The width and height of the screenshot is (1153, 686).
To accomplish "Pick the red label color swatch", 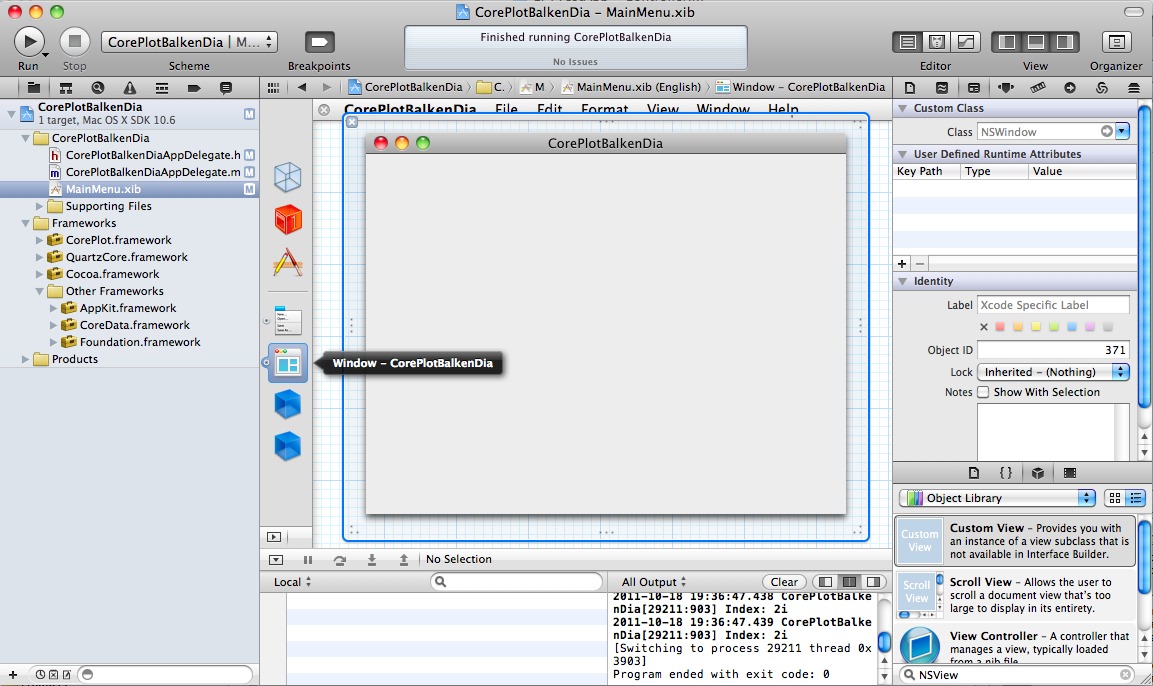I will tap(1000, 327).
